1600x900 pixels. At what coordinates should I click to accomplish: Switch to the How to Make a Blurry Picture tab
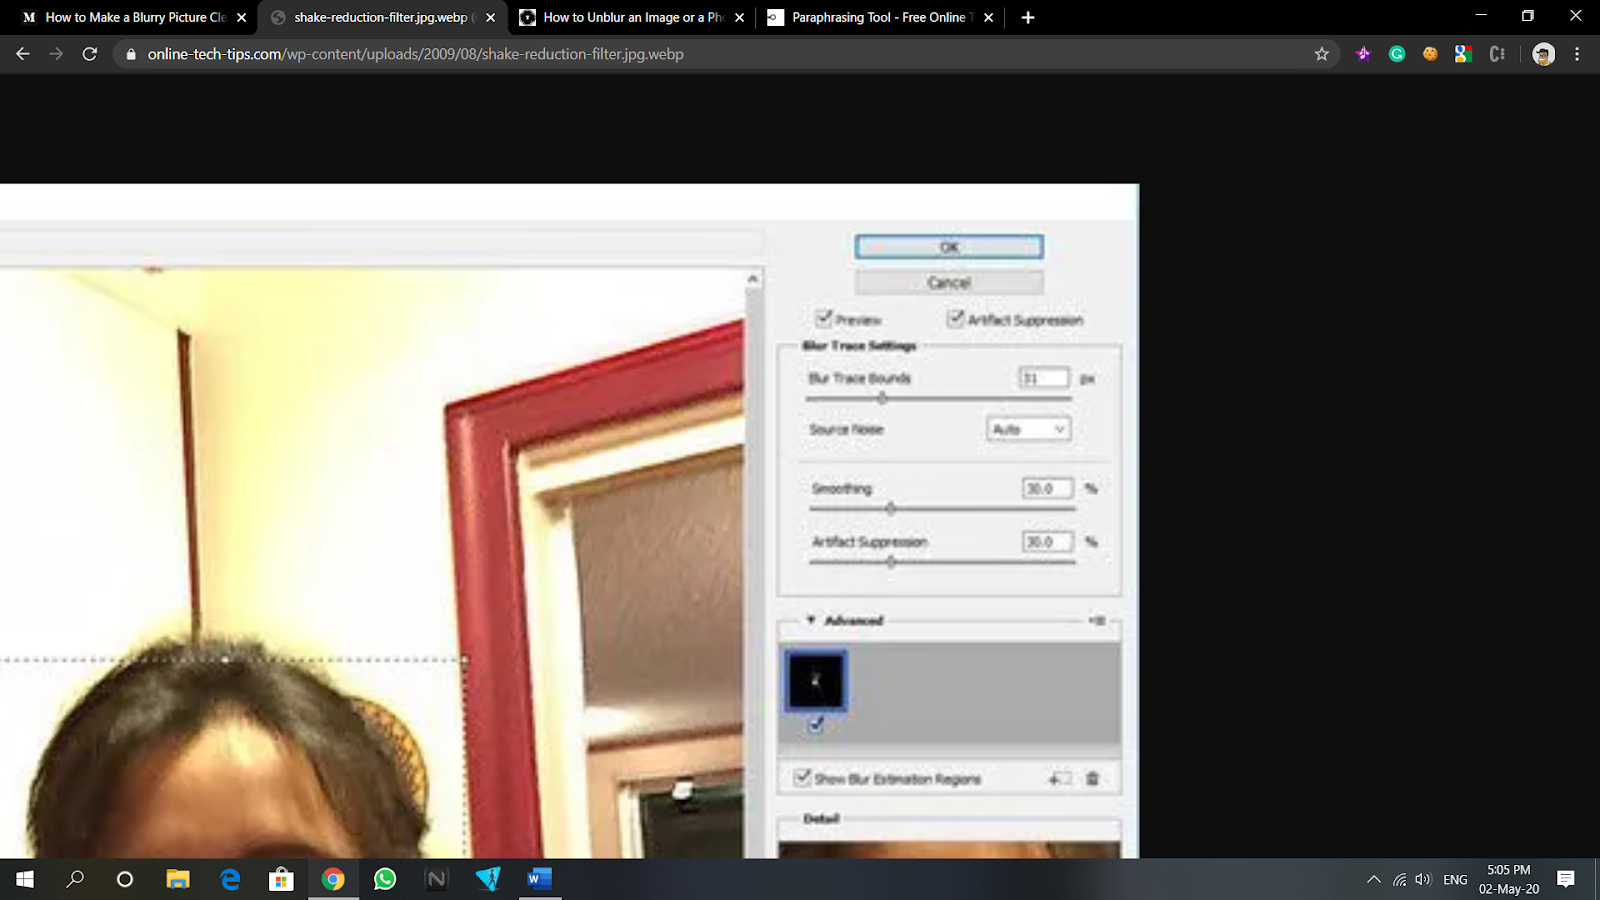pos(132,17)
